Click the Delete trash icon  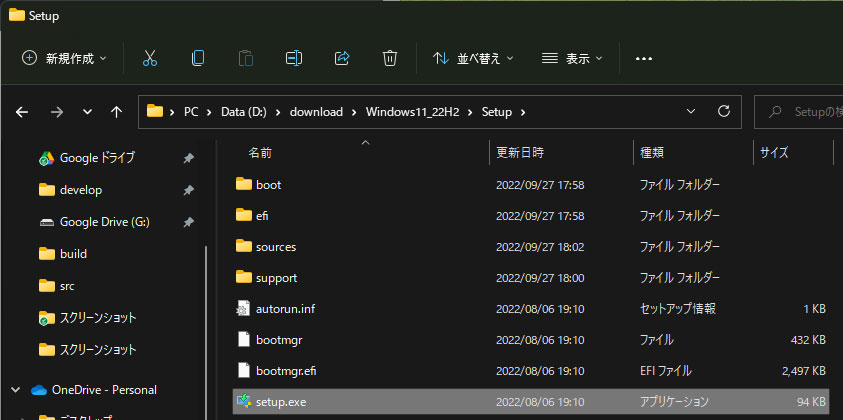pos(390,58)
